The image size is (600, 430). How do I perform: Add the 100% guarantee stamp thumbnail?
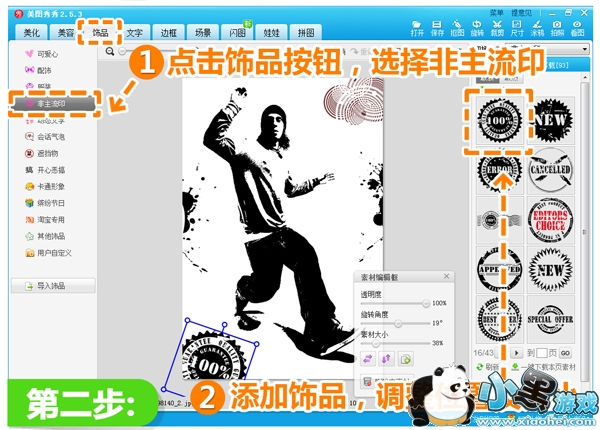coord(499,121)
